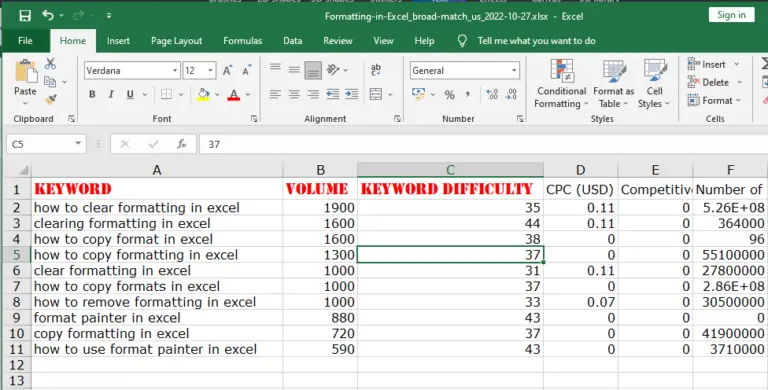This screenshot has width=768, height=390.
Task: Toggle Bottom Align button
Action: coord(313,71)
